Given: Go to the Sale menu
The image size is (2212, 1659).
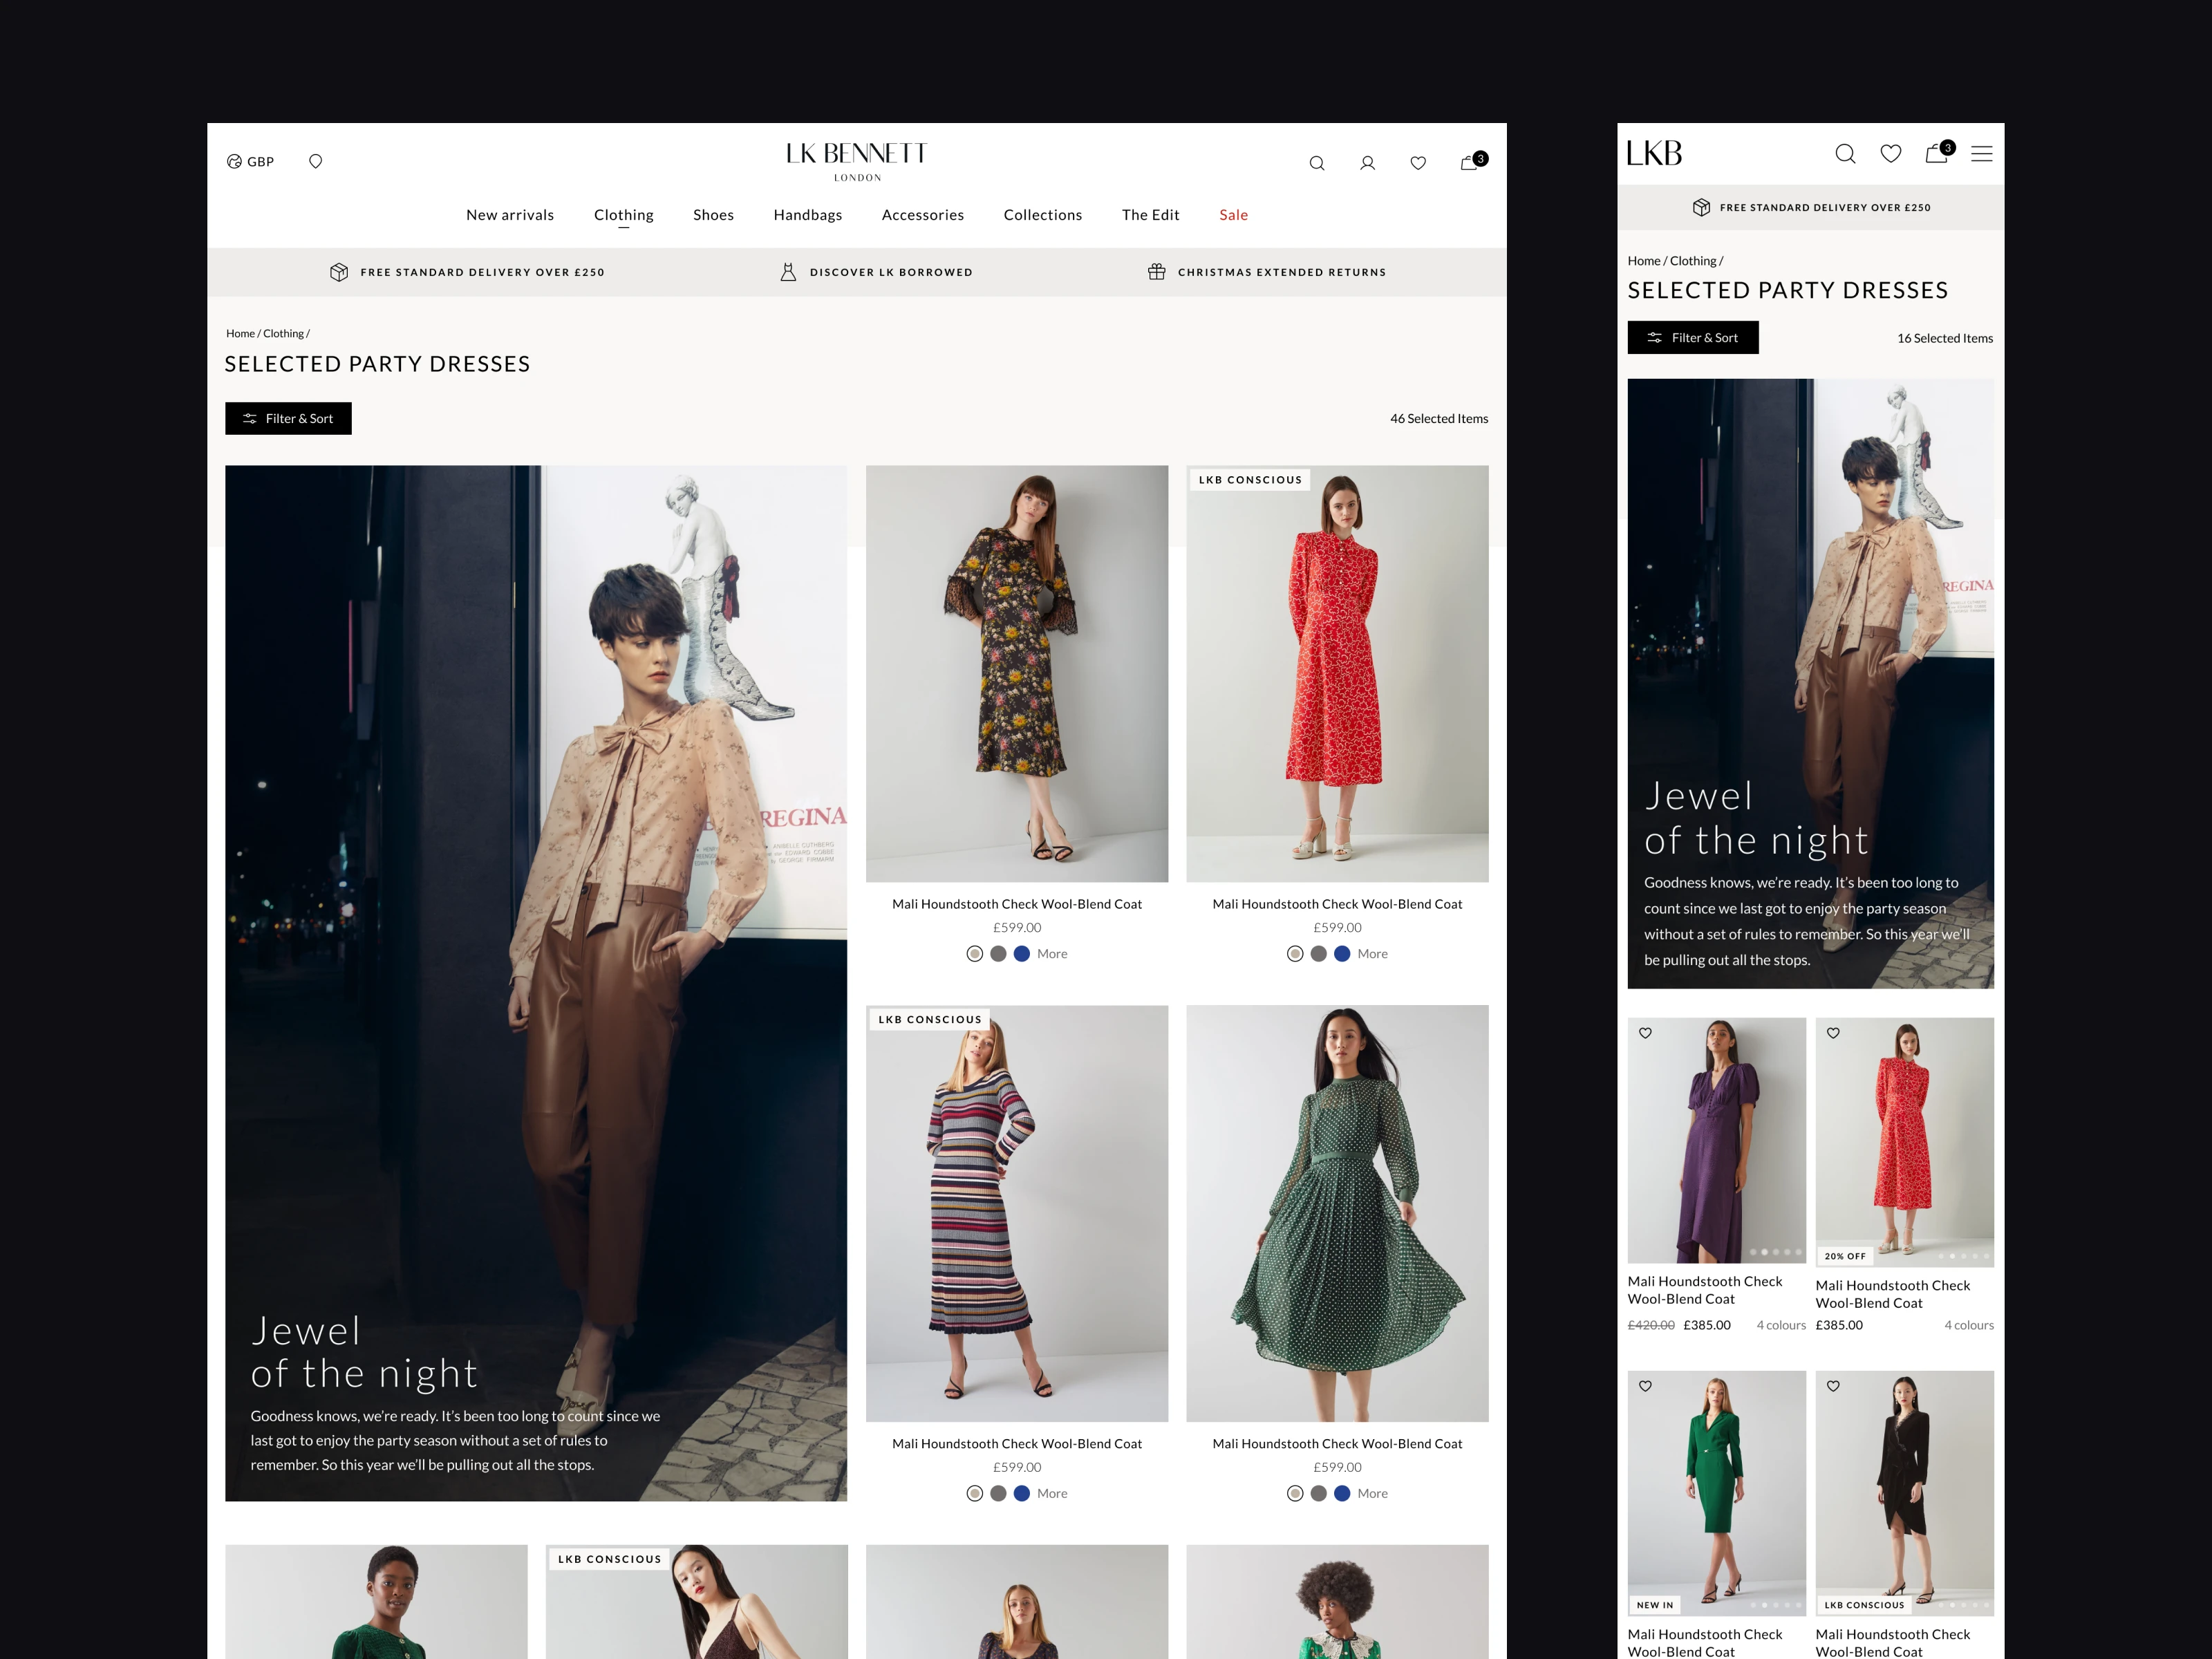Looking at the screenshot, I should click(x=1233, y=215).
